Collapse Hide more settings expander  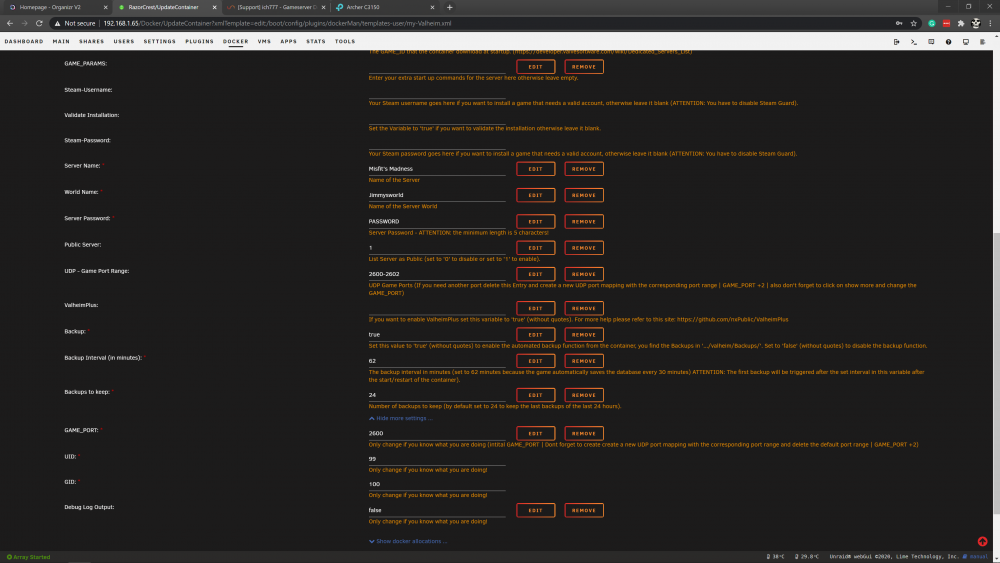tap(401, 418)
